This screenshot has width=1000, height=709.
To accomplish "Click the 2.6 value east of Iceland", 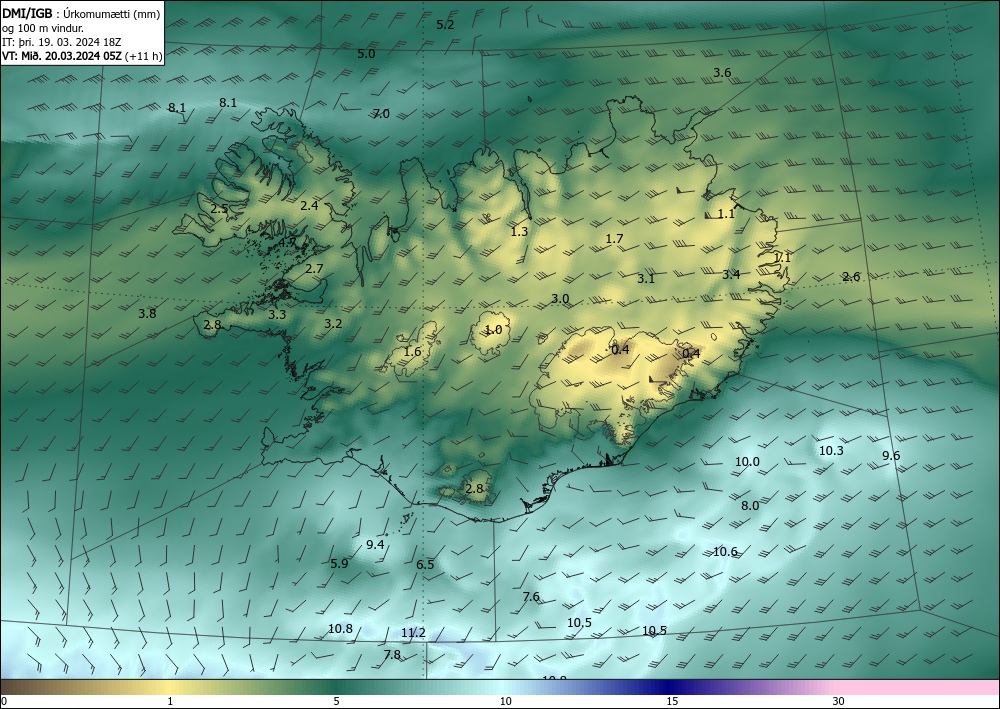I will pyautogui.click(x=851, y=276).
